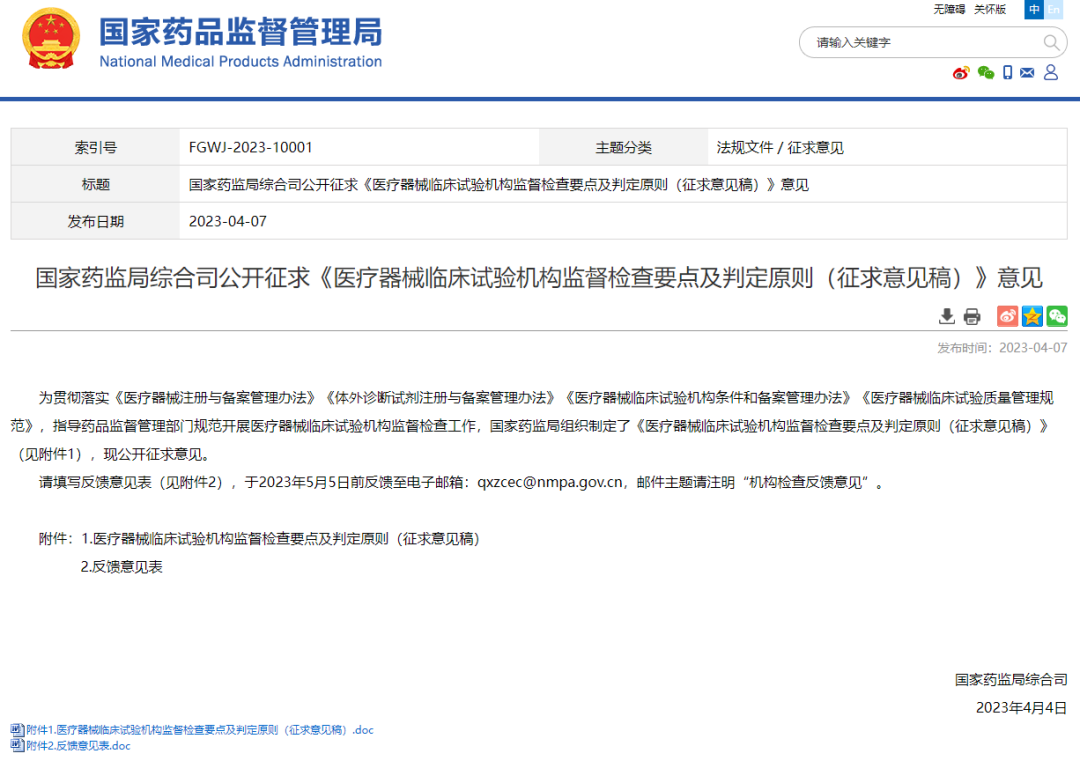
Task: Share the article to WeChat
Action: [x=1056, y=316]
